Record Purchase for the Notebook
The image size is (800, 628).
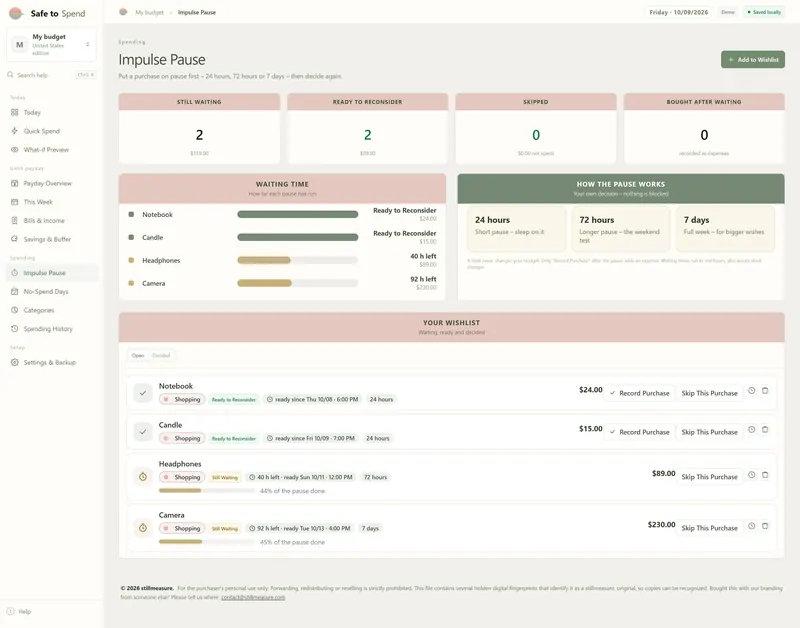point(639,393)
